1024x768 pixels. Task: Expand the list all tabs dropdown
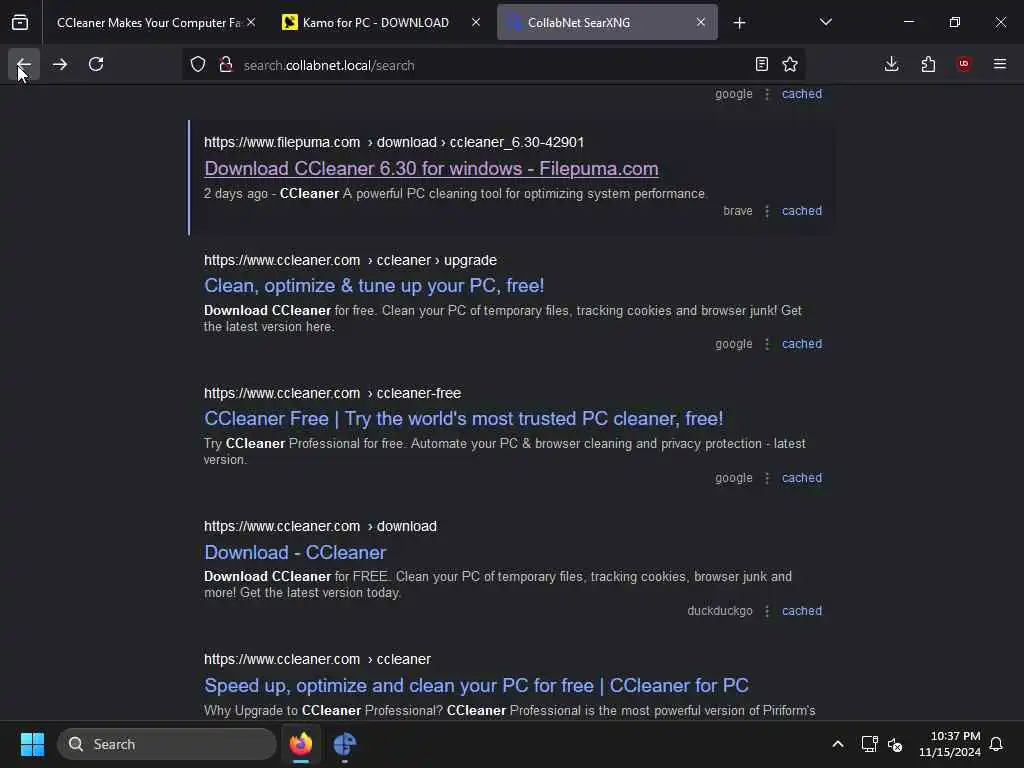coord(825,23)
